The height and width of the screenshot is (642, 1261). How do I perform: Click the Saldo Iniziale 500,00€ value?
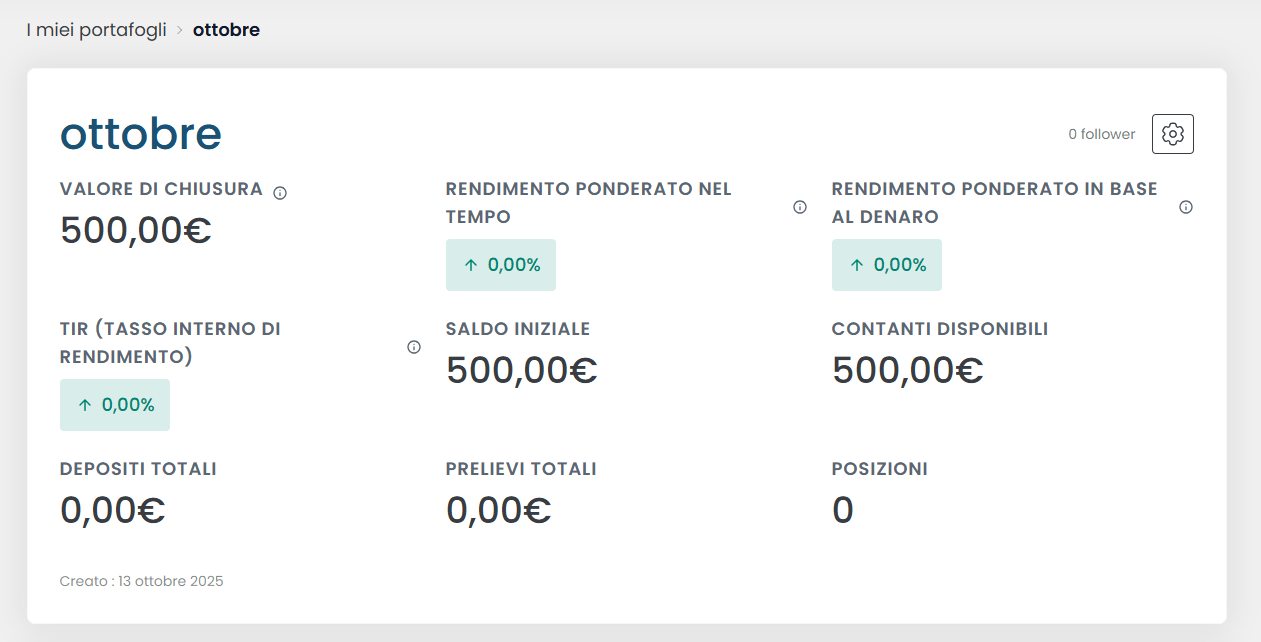coord(522,370)
